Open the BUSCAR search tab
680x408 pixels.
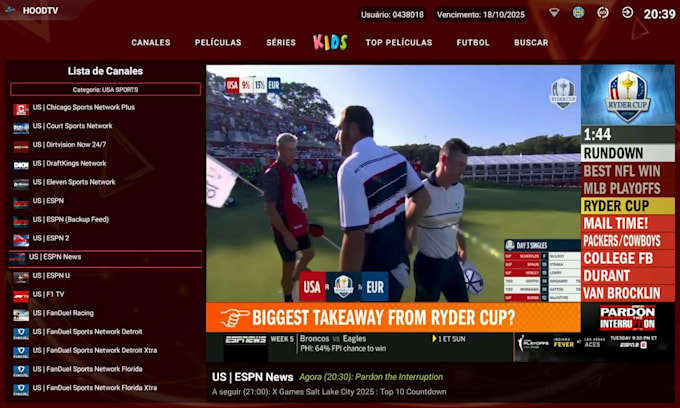click(x=531, y=42)
